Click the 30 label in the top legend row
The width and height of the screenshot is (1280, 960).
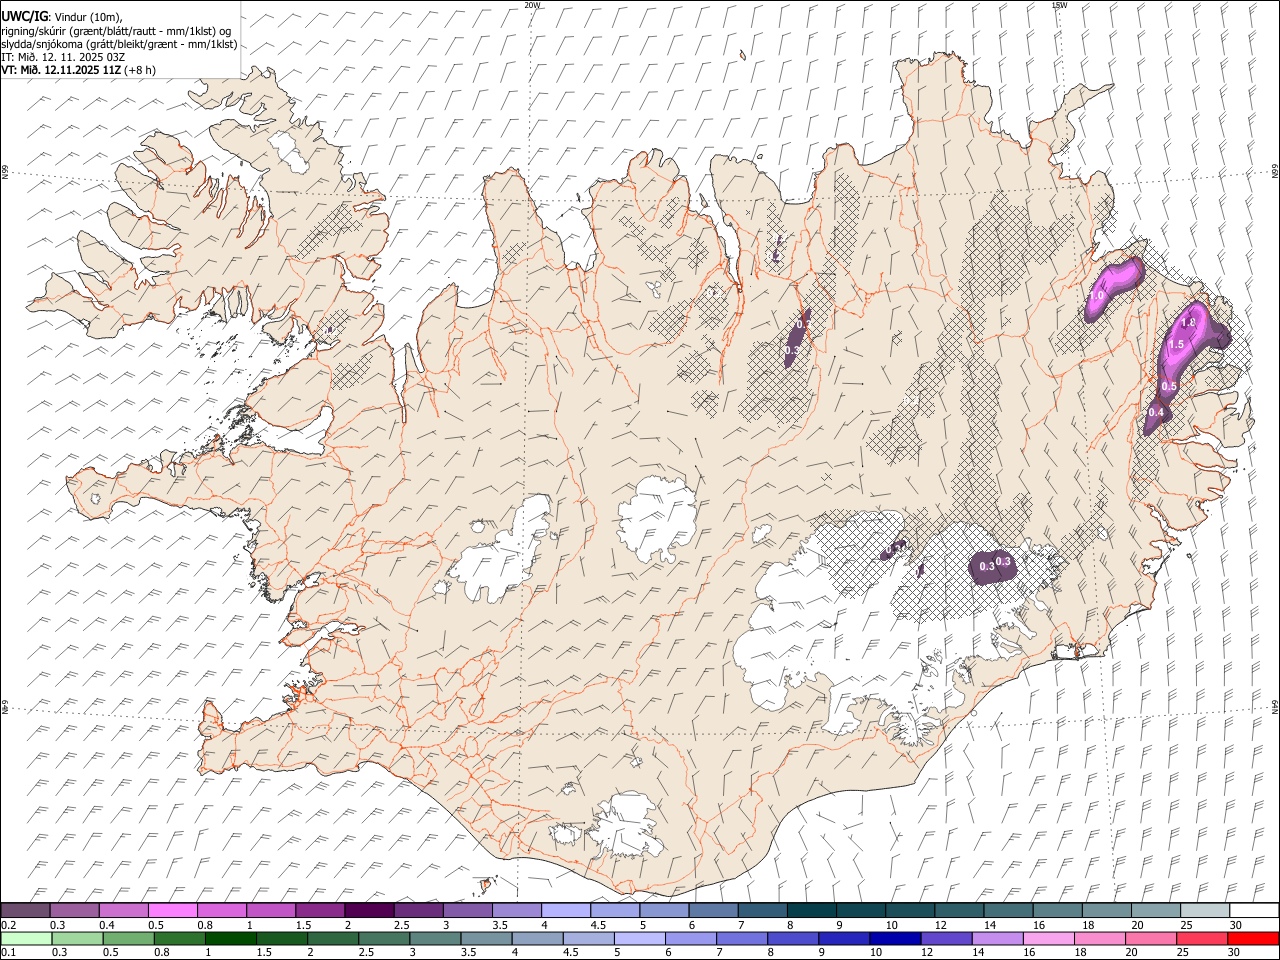(x=1236, y=925)
